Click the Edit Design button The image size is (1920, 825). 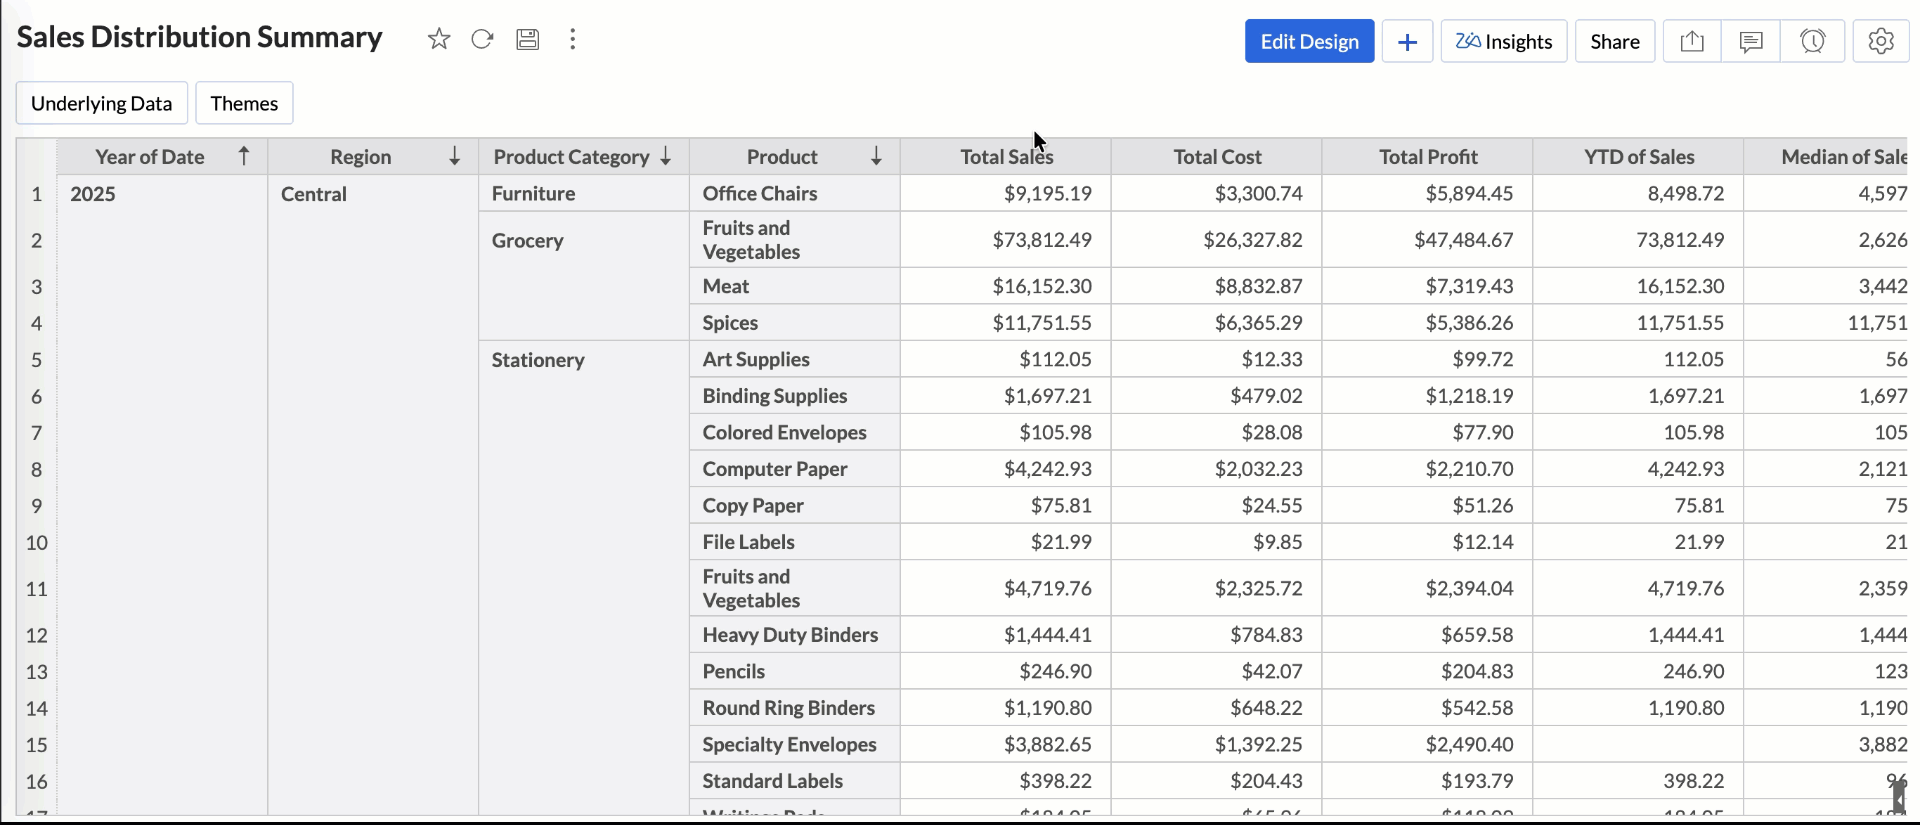tap(1309, 41)
